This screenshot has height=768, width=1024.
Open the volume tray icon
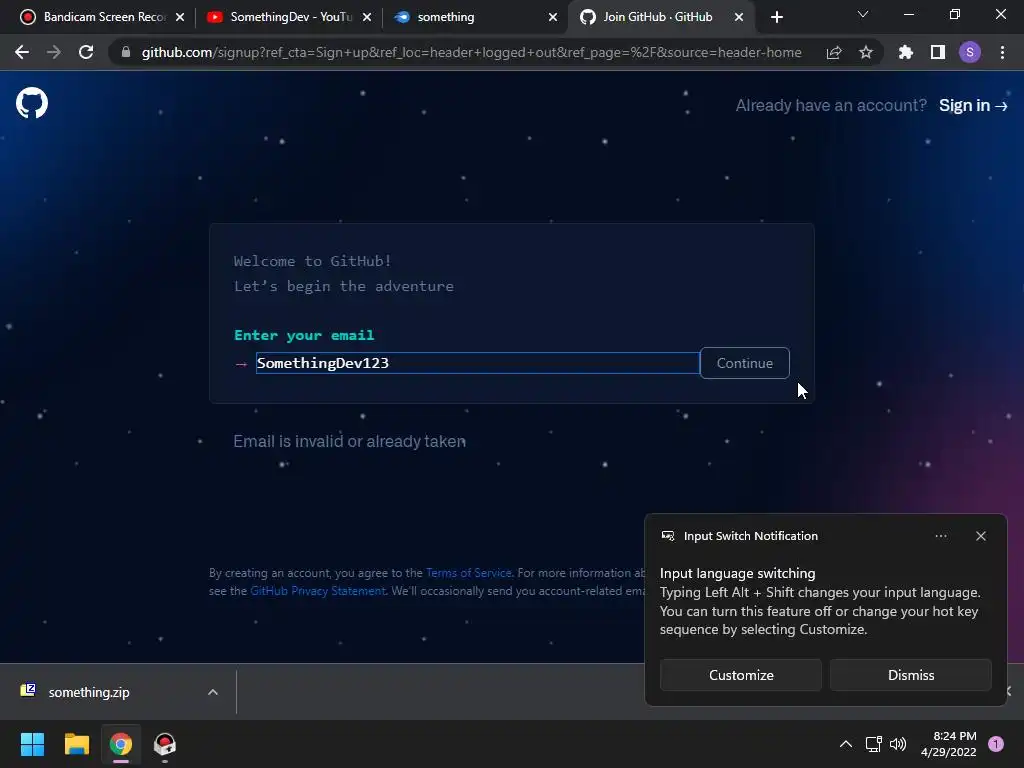898,744
